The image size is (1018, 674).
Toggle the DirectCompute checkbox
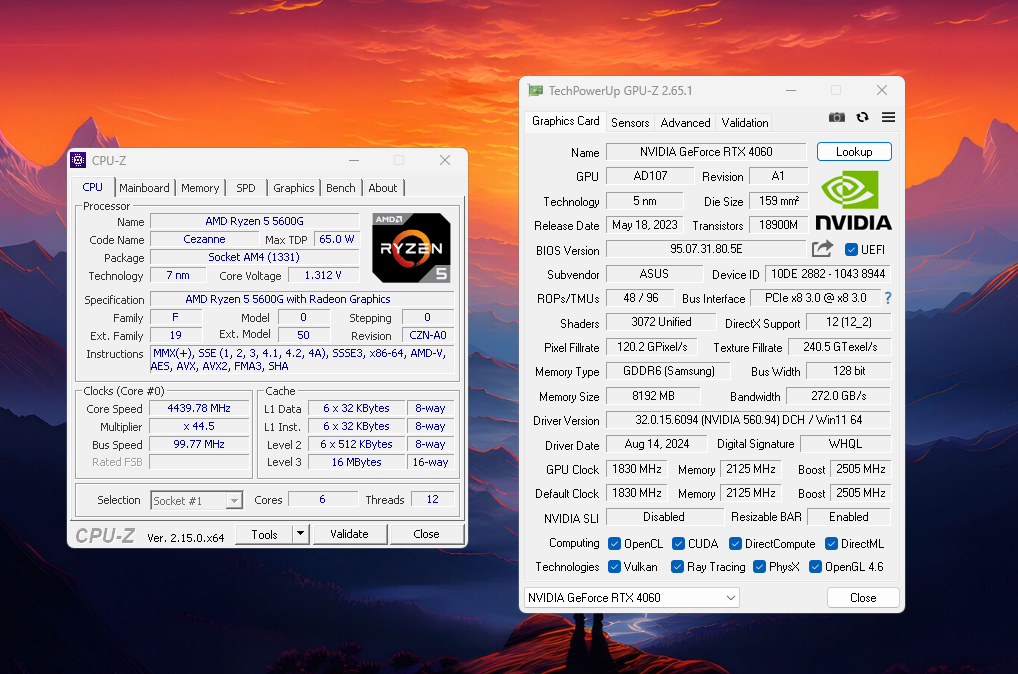click(x=736, y=543)
